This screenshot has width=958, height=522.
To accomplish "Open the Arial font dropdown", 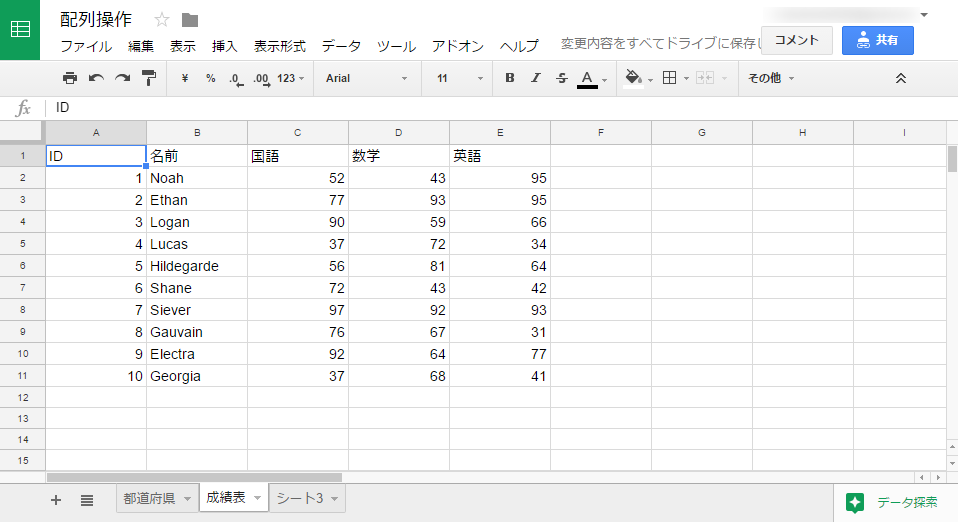I will pyautogui.click(x=366, y=78).
